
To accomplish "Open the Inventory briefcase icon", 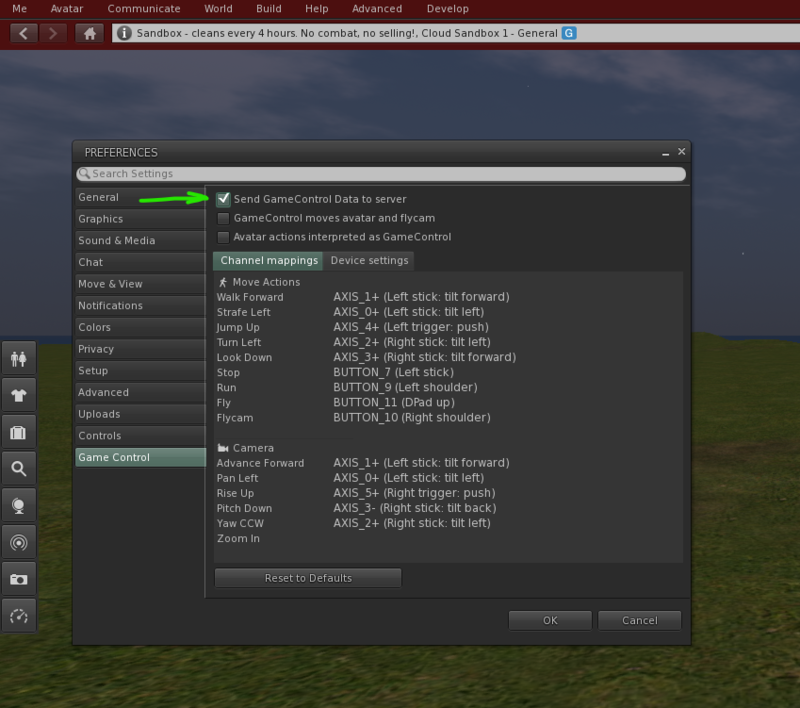I will point(19,431).
